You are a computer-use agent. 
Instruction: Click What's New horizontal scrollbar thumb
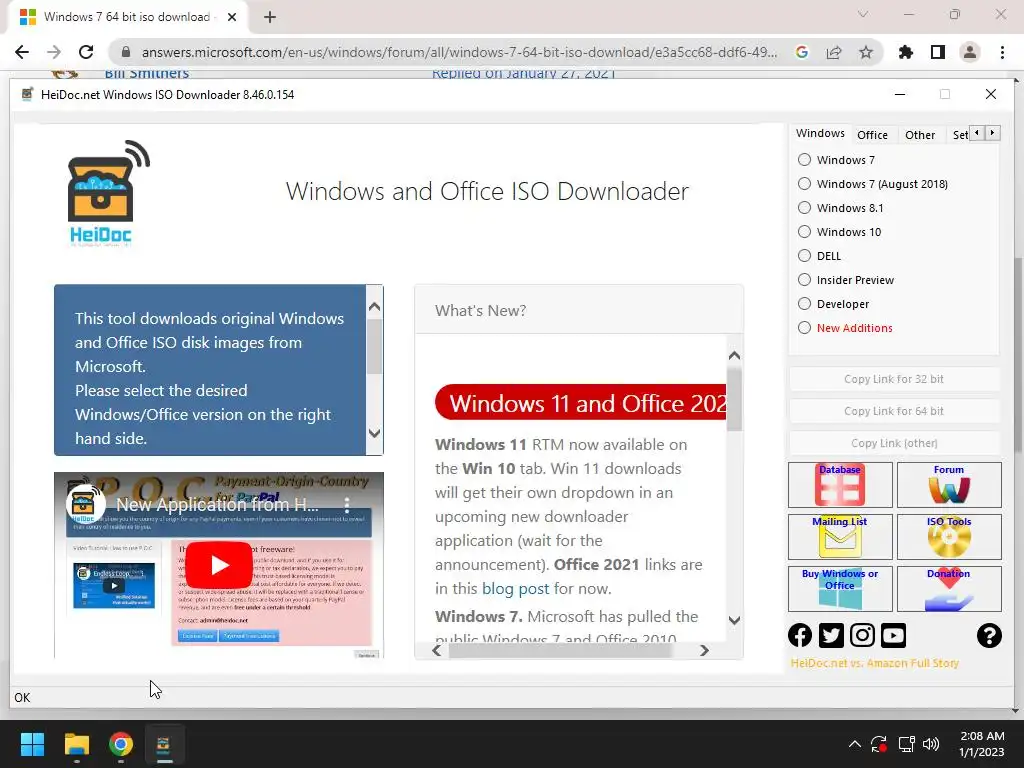point(561,650)
